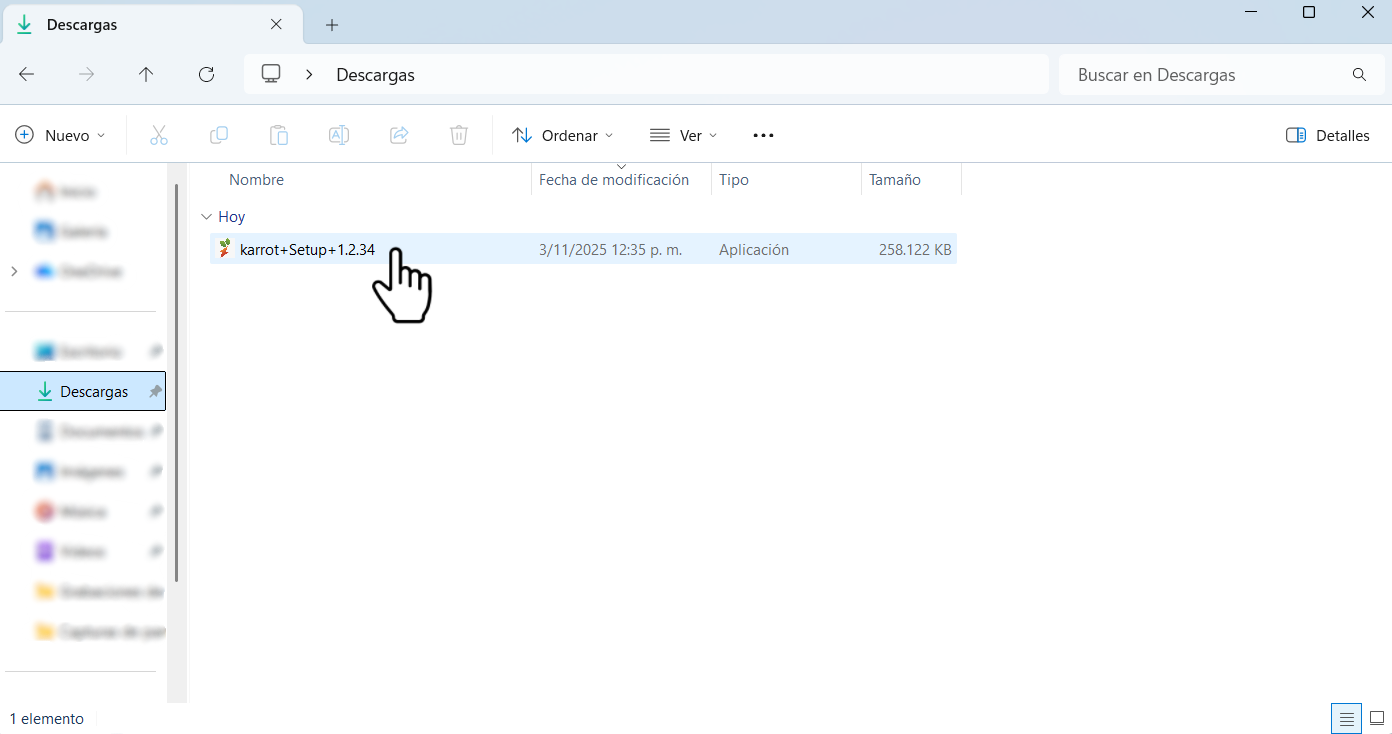The width and height of the screenshot is (1392, 734).
Task: Open the Nuevo dropdown
Action: [61, 135]
